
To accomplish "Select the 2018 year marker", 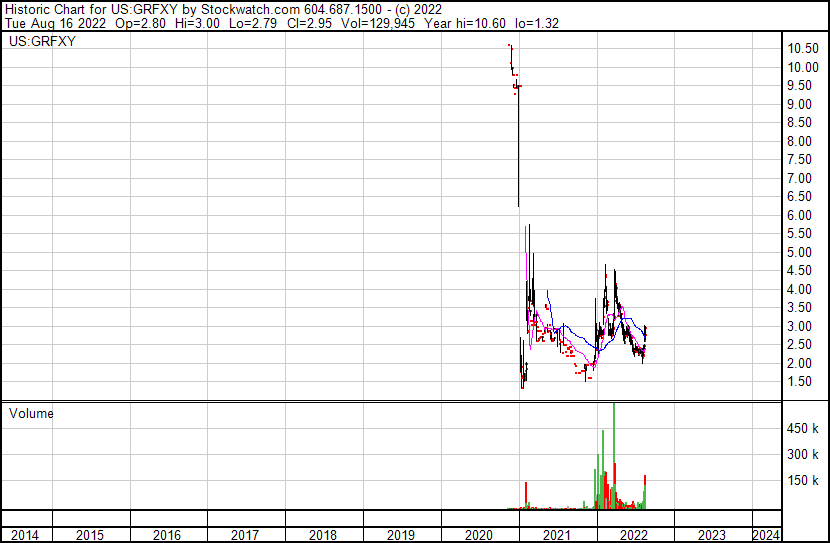I will coord(323,535).
